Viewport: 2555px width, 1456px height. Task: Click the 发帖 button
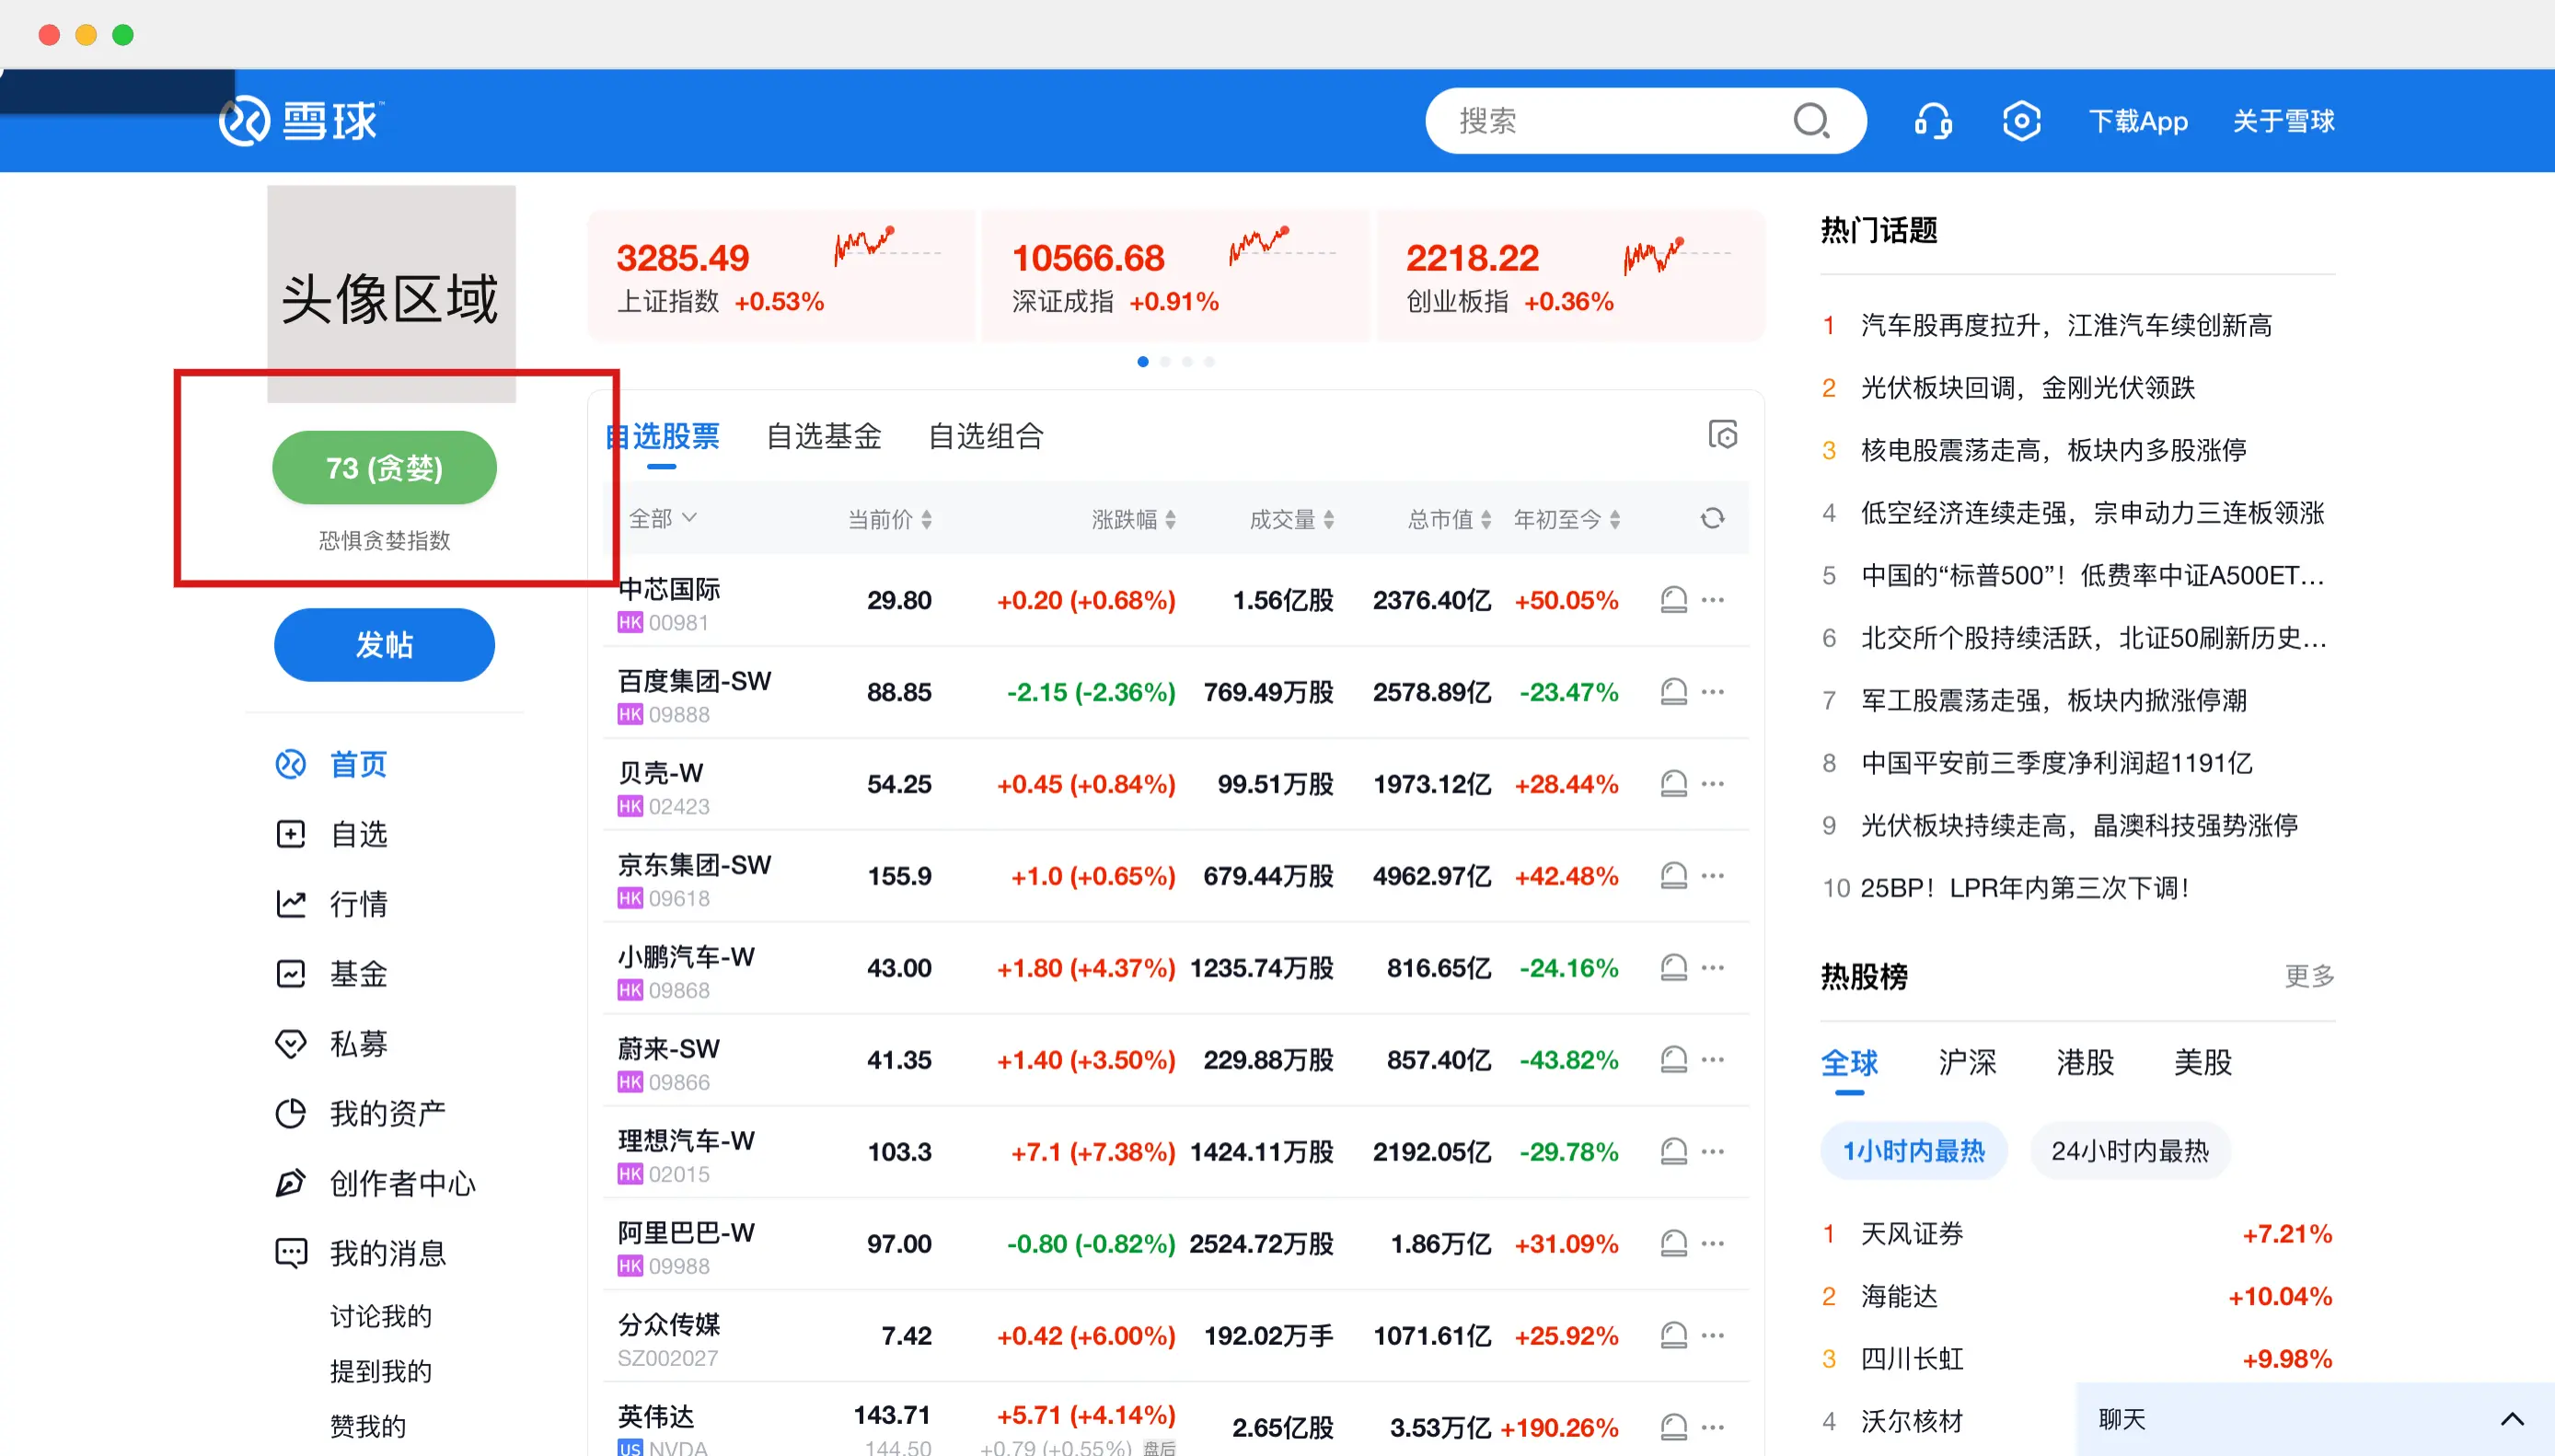pos(384,645)
